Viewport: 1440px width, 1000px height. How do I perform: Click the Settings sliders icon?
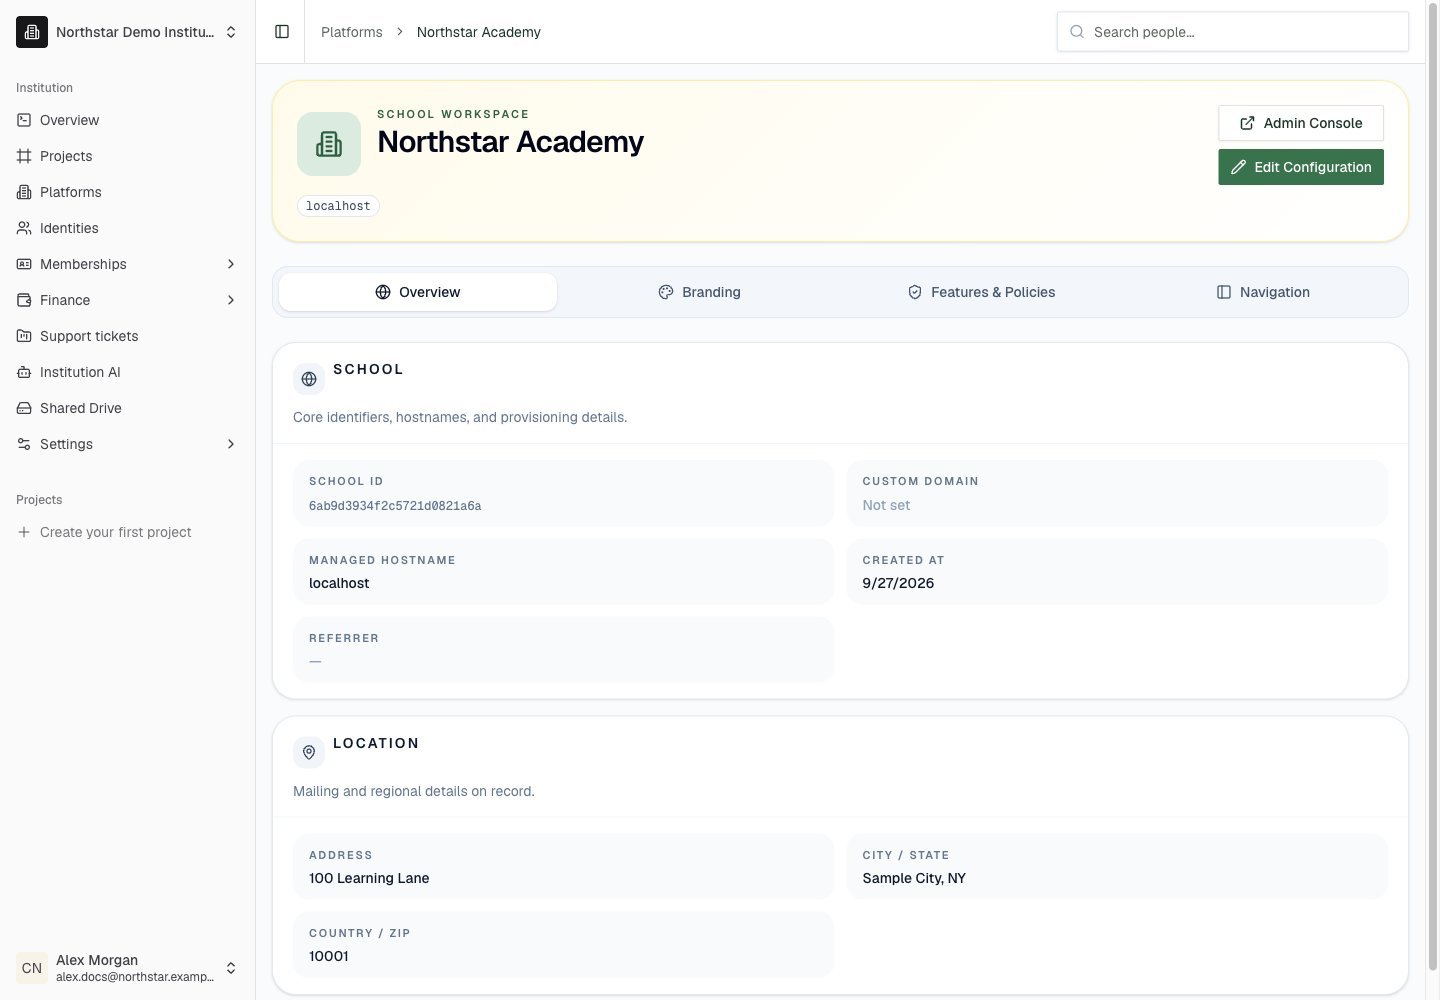24,444
